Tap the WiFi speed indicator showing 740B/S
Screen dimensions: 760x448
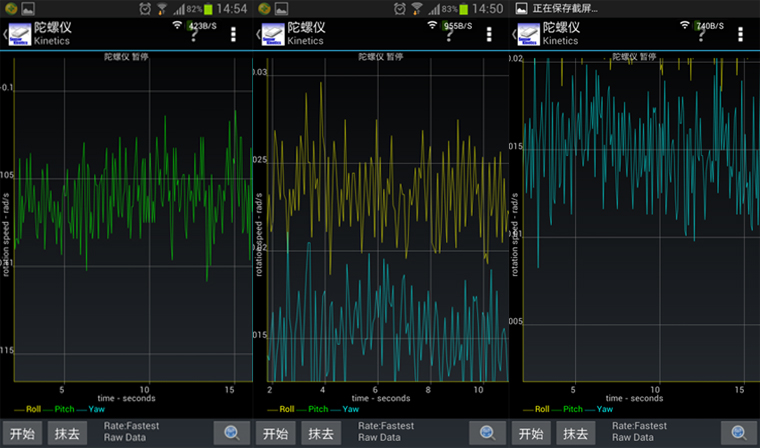[702, 26]
